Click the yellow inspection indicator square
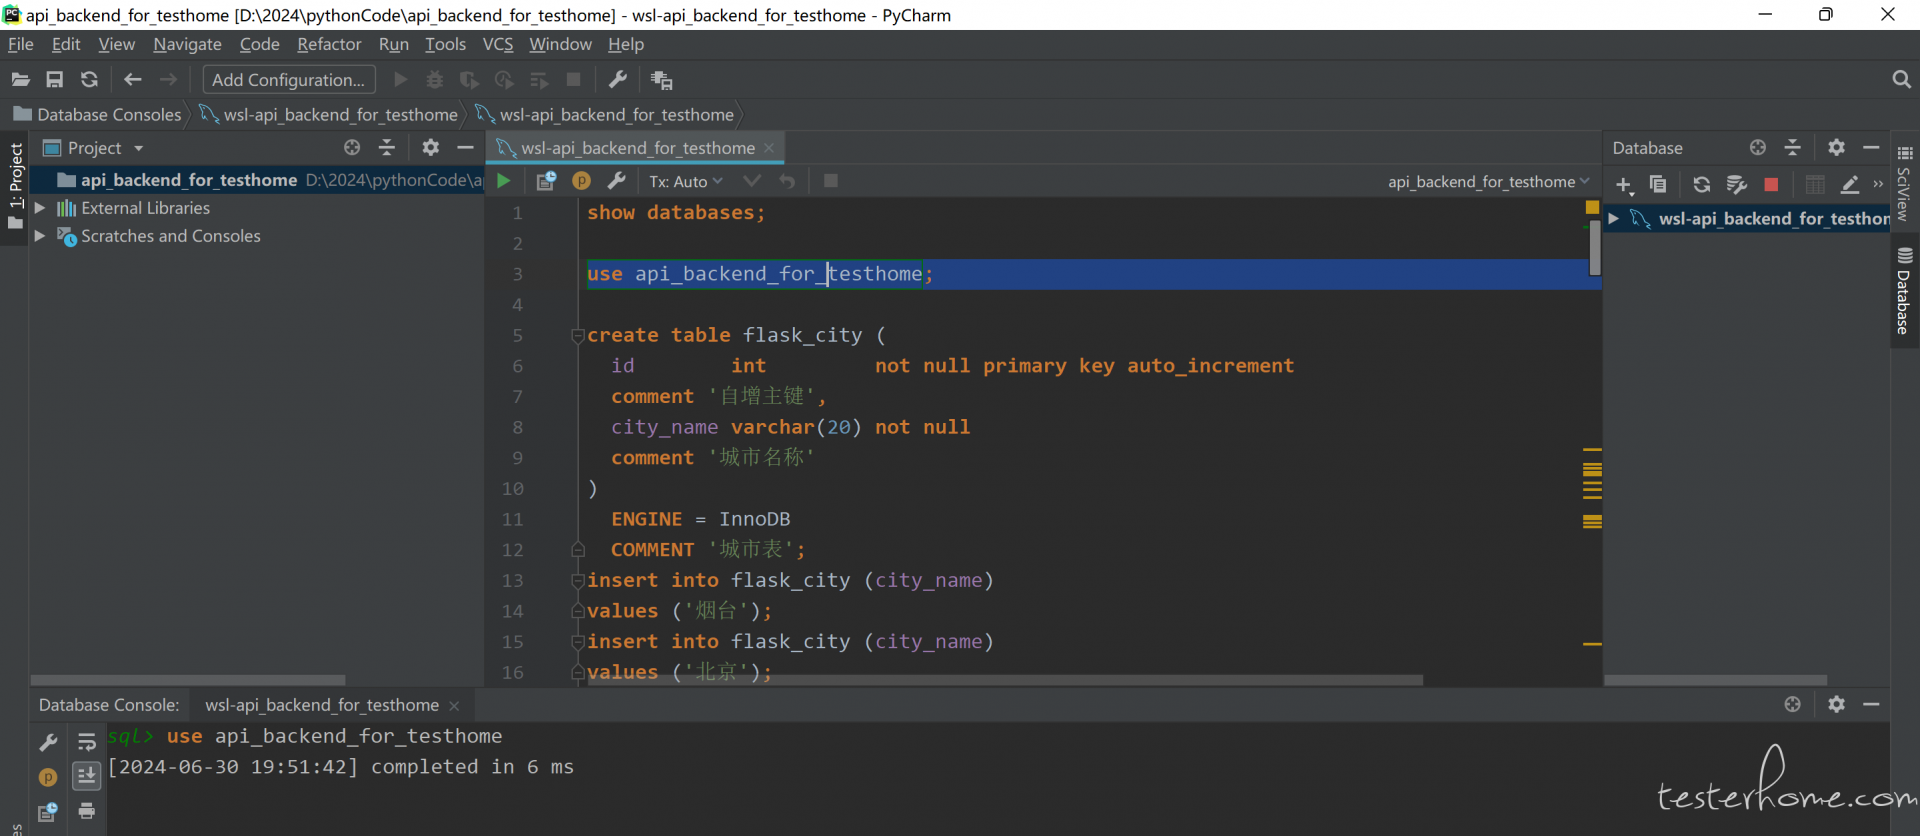 pos(1592,207)
